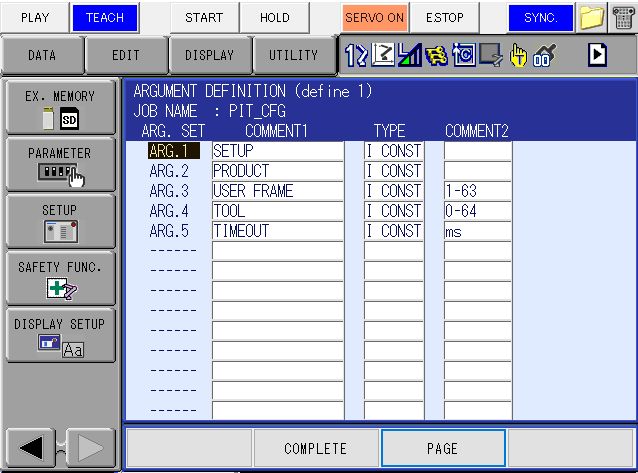Image resolution: width=638 pixels, height=473 pixels.
Task: Open the SETUP menu in sidebar
Action: pyautogui.click(x=60, y=221)
